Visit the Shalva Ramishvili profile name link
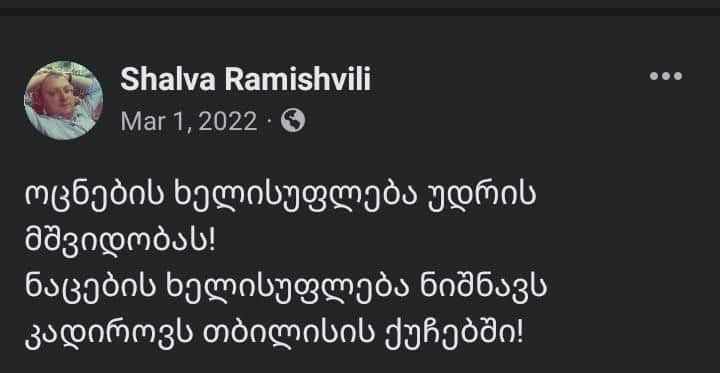 [245, 80]
